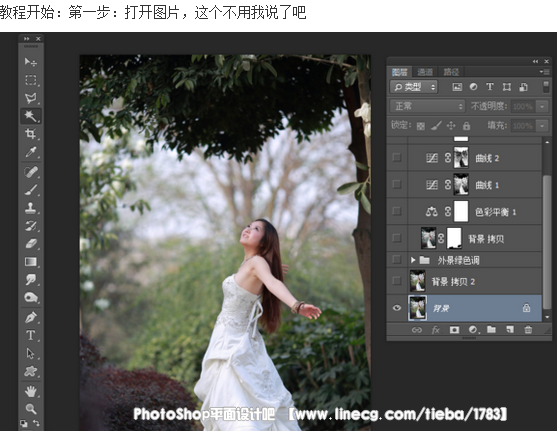
Task: Open the layers panel options menu
Action: pos(544,71)
